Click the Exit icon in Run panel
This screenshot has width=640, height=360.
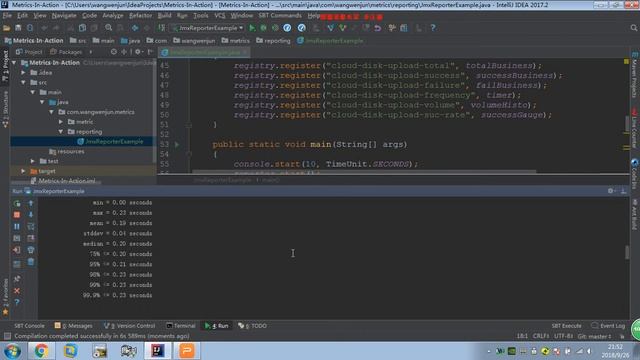pos(17,250)
